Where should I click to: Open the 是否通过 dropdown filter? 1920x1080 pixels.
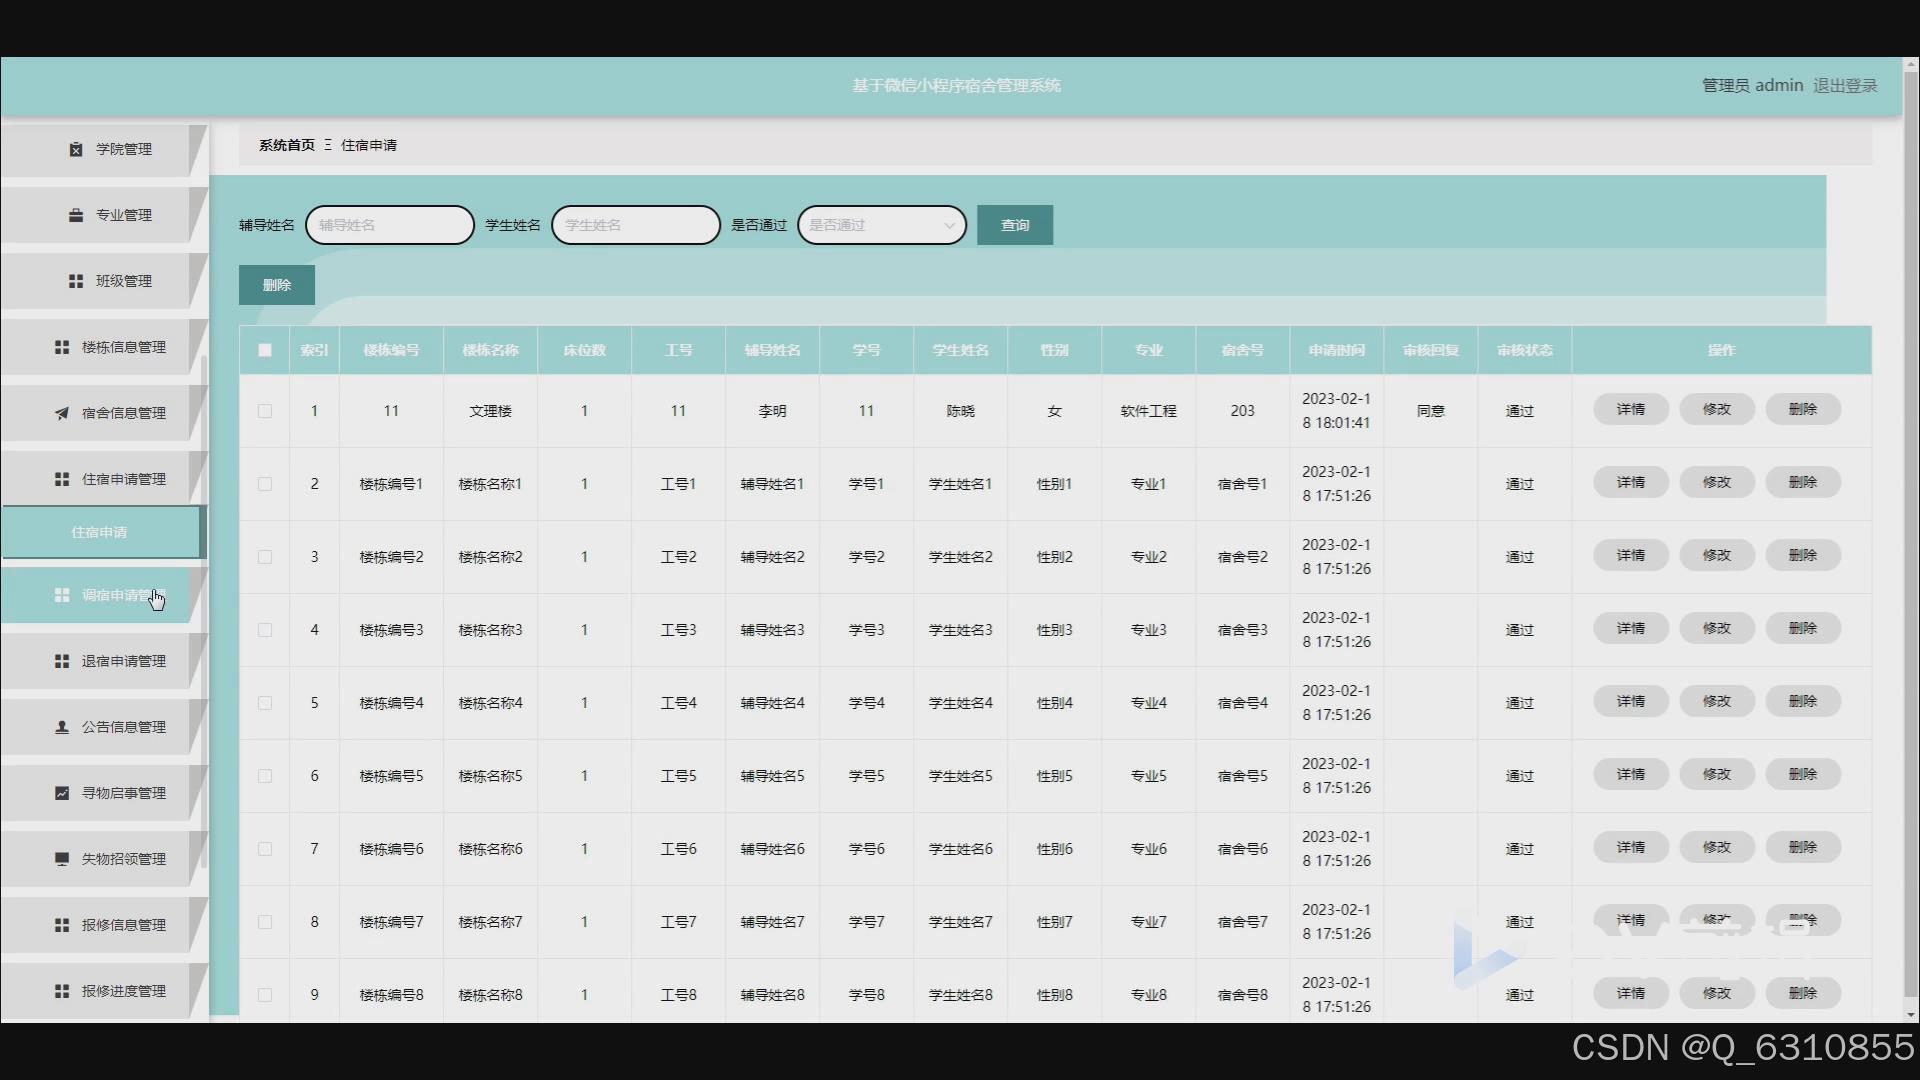pos(881,225)
